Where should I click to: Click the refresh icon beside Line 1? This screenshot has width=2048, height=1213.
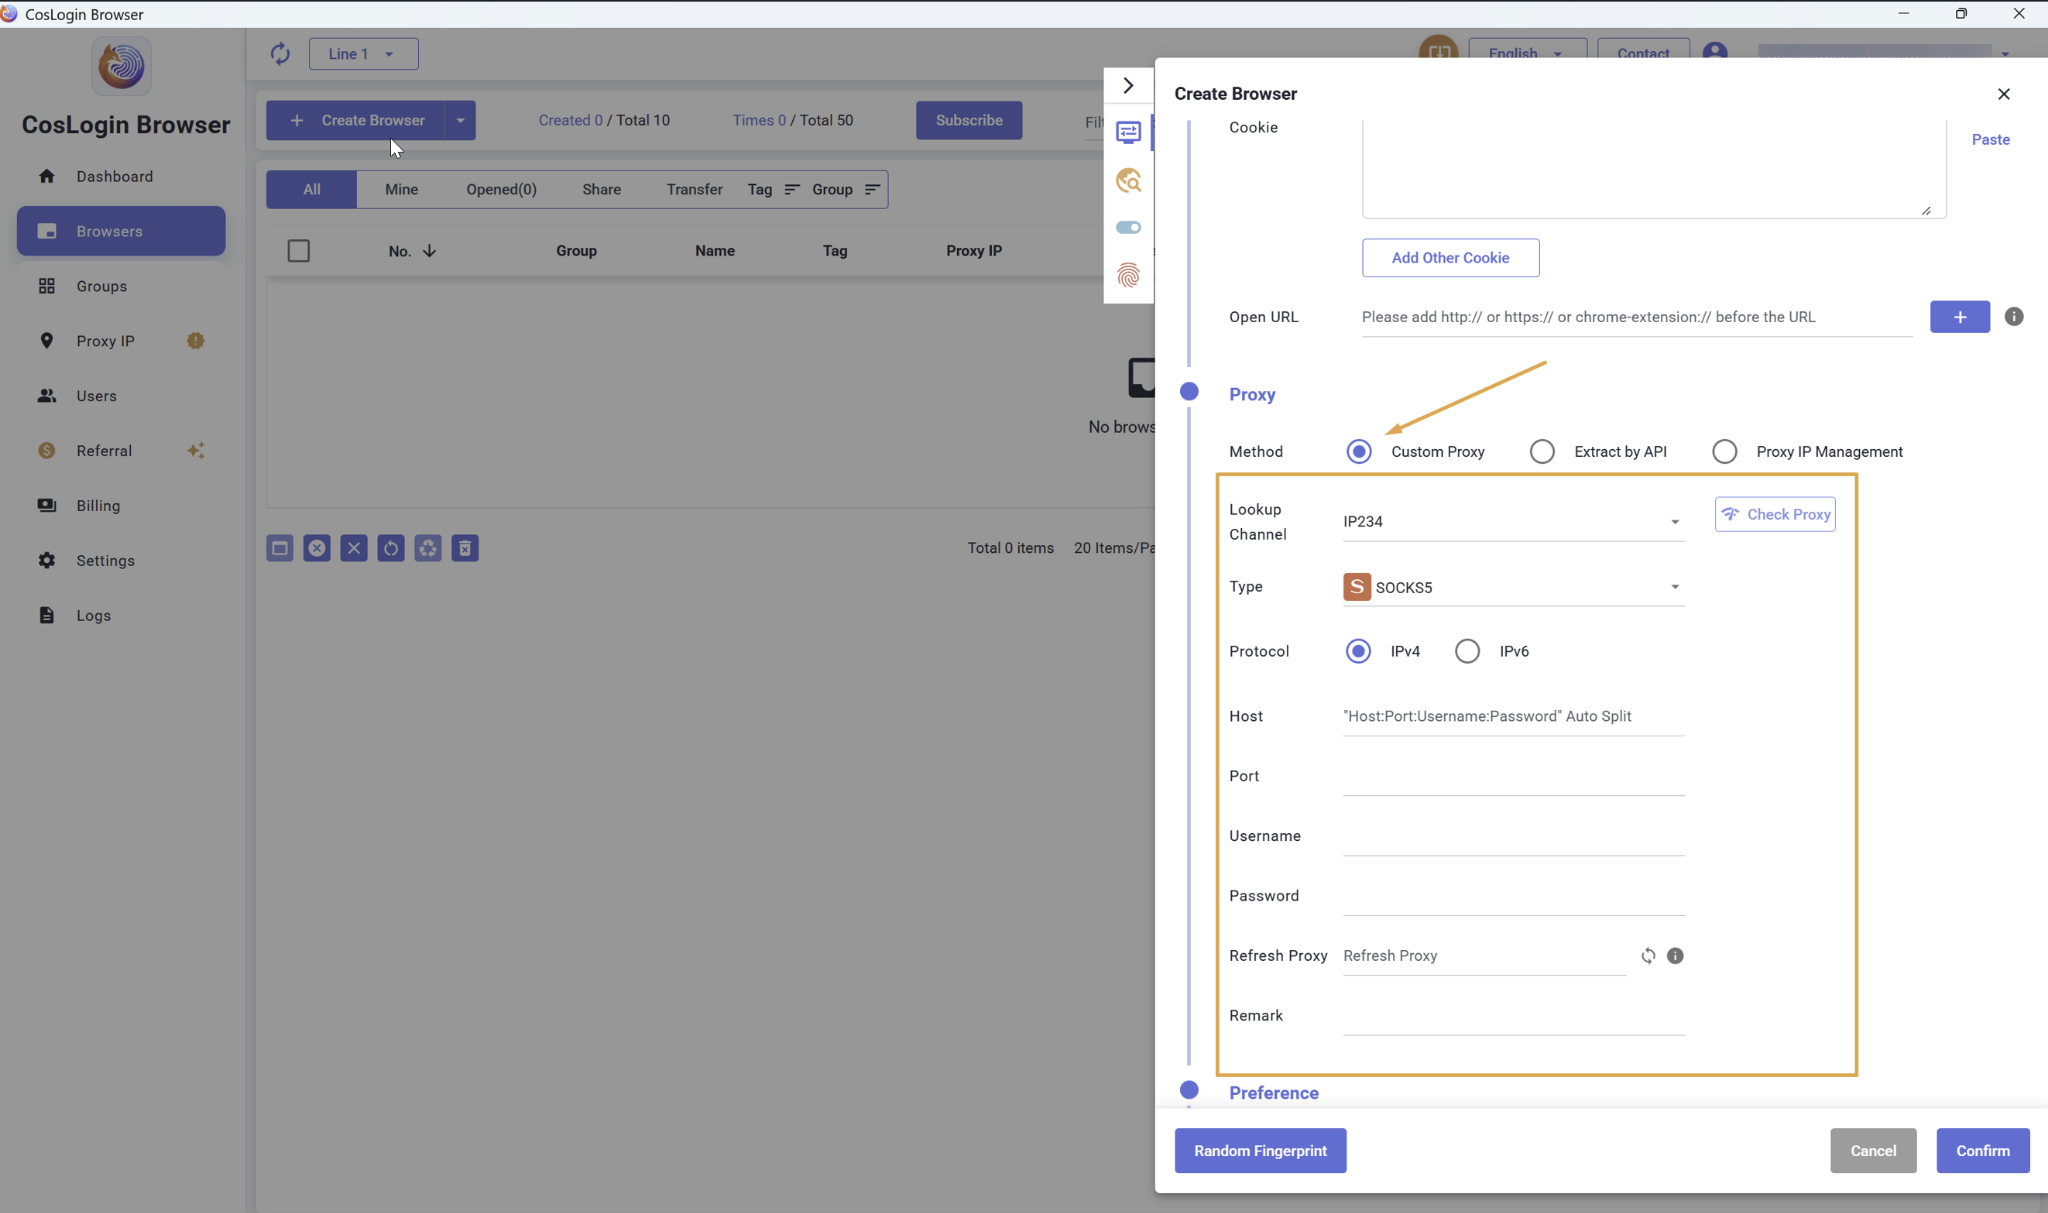(280, 54)
